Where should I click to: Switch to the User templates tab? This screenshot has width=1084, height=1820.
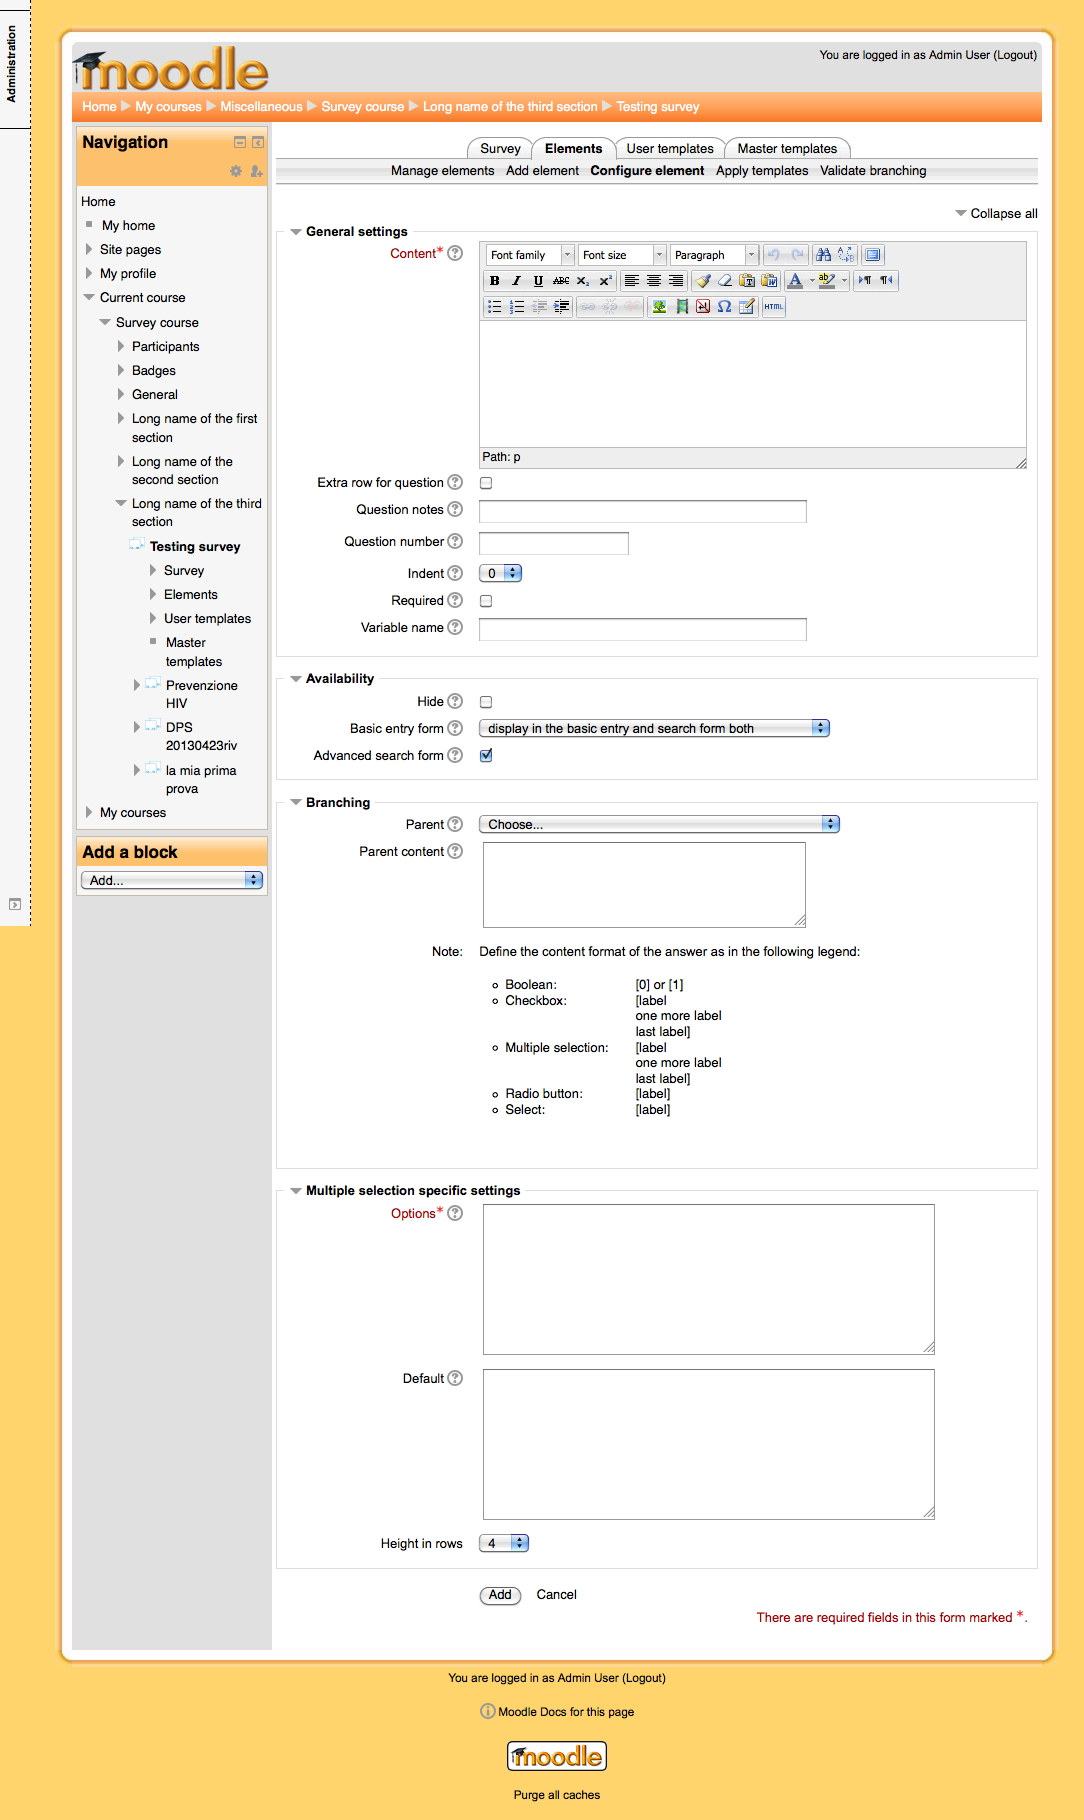pyautogui.click(x=670, y=149)
